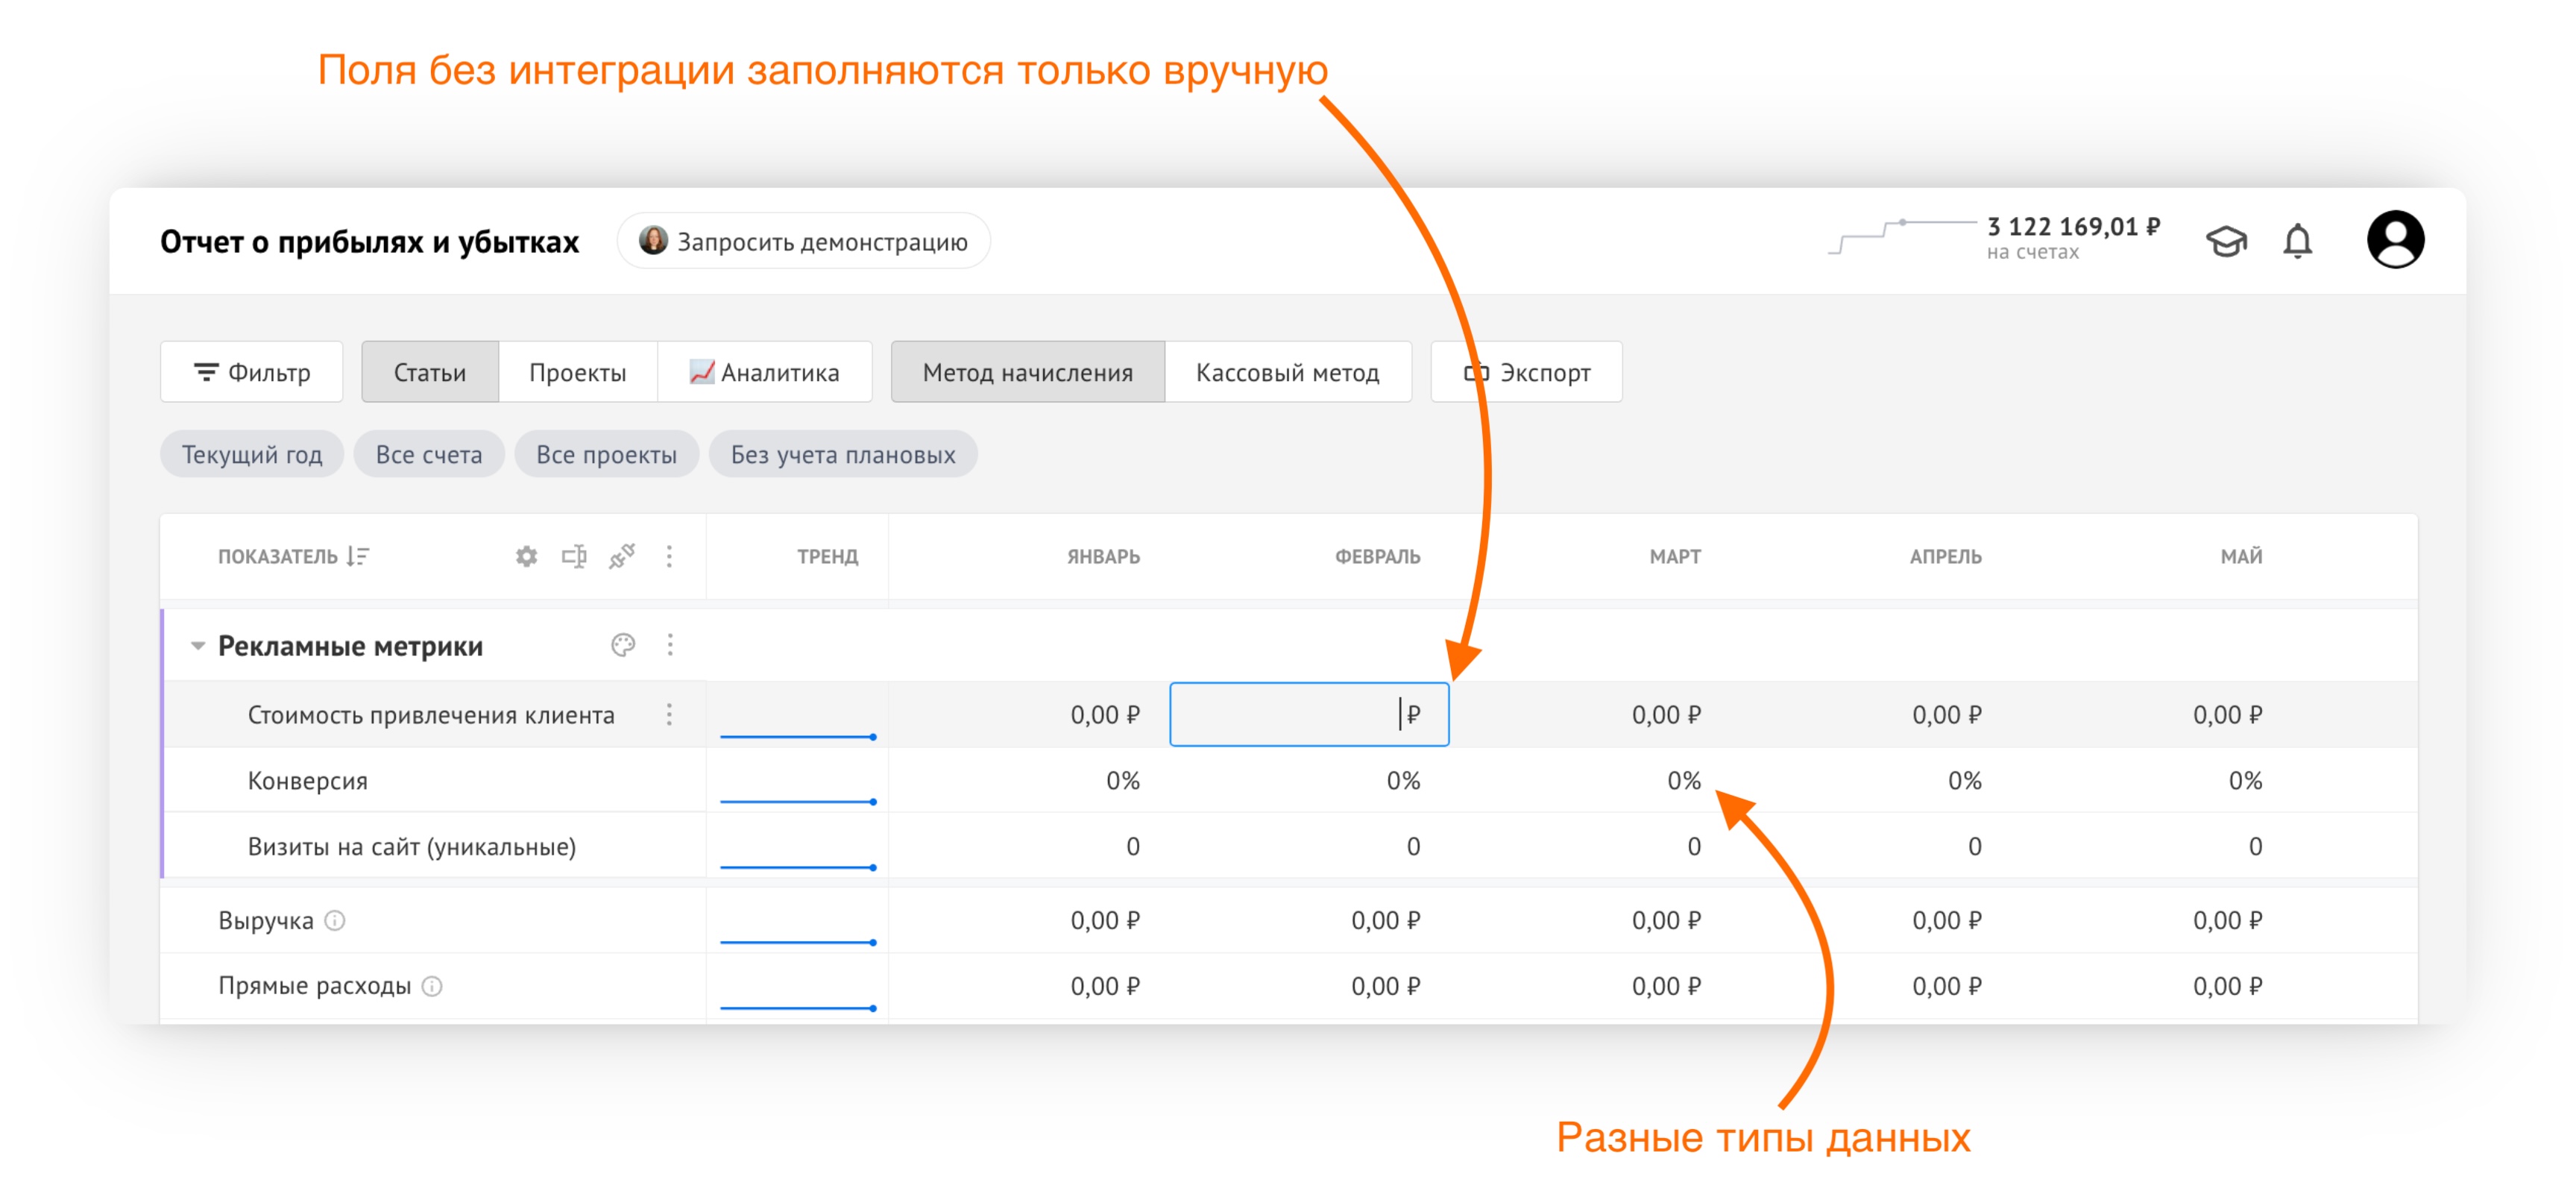Click the Экспорт button
Viewport: 2576px width, 1197px height.
(1527, 372)
